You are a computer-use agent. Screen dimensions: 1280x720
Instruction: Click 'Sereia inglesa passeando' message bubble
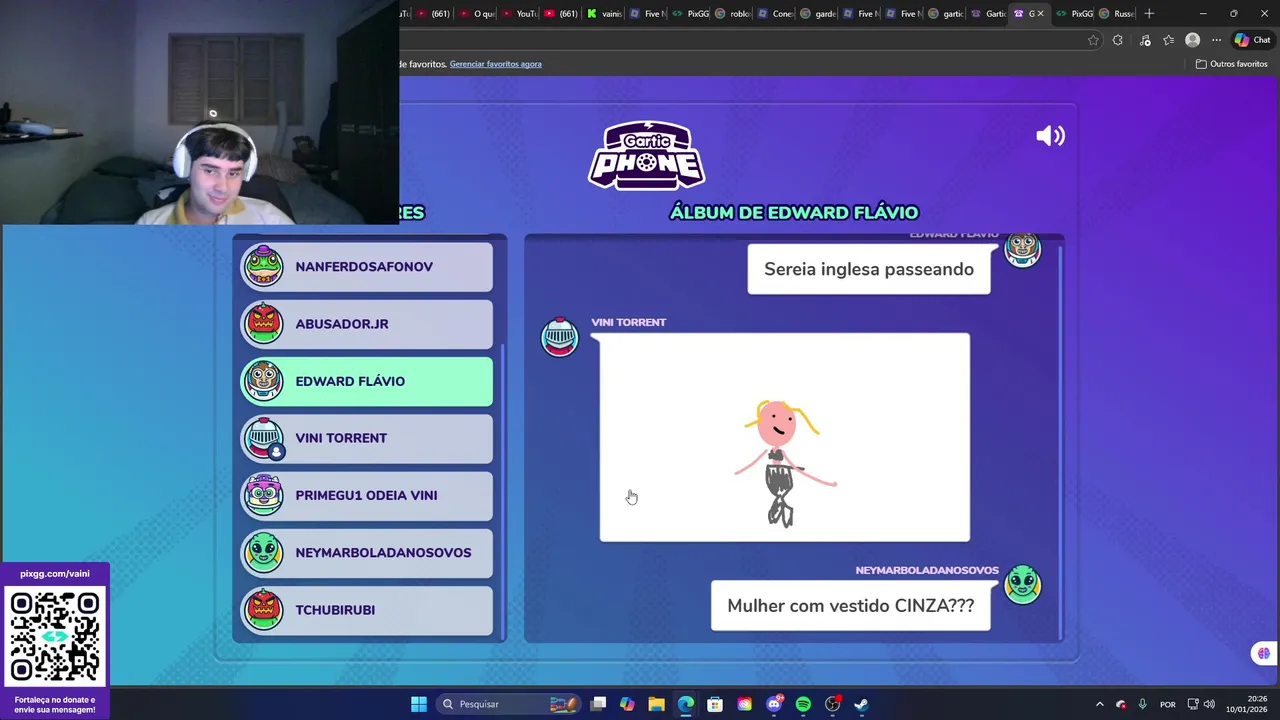(869, 269)
